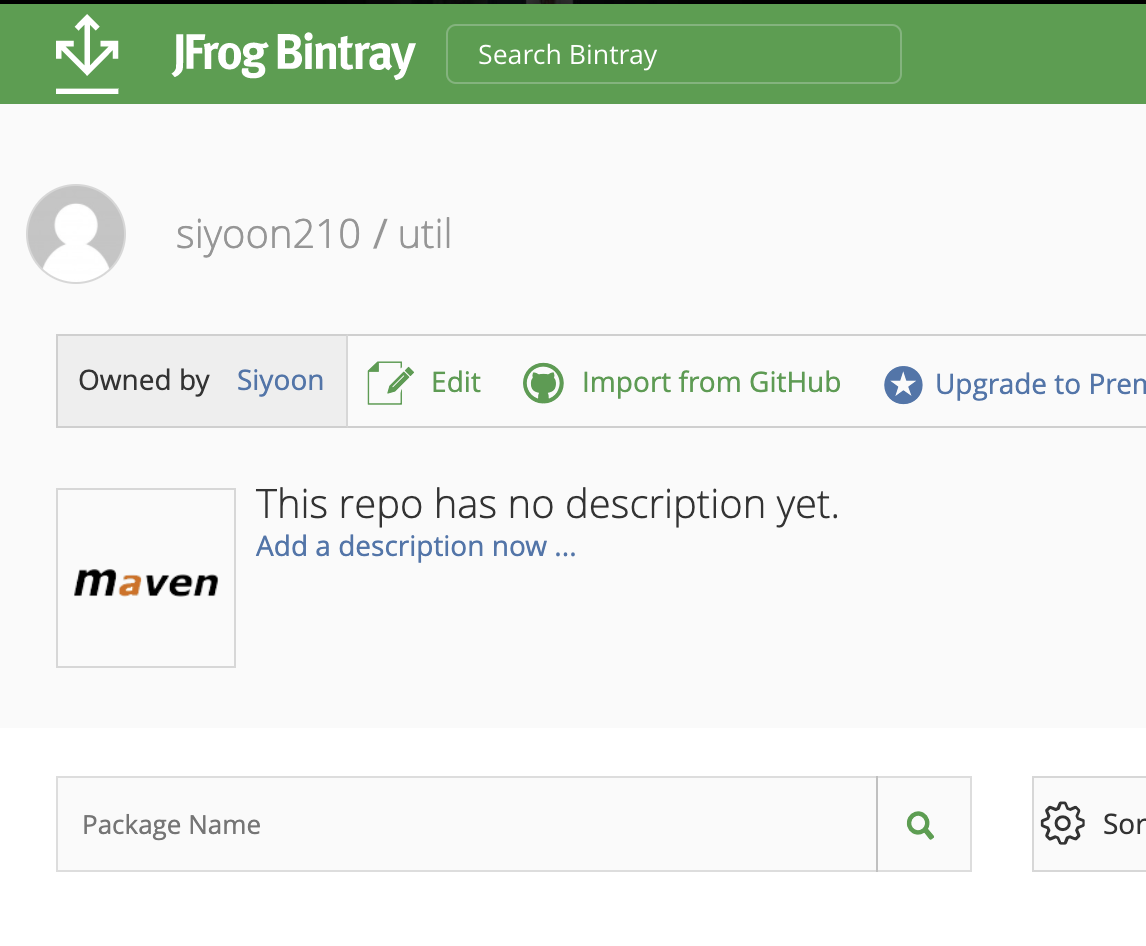Click the GitHub octocat icon
Screen dimensions: 1146x946
543,383
